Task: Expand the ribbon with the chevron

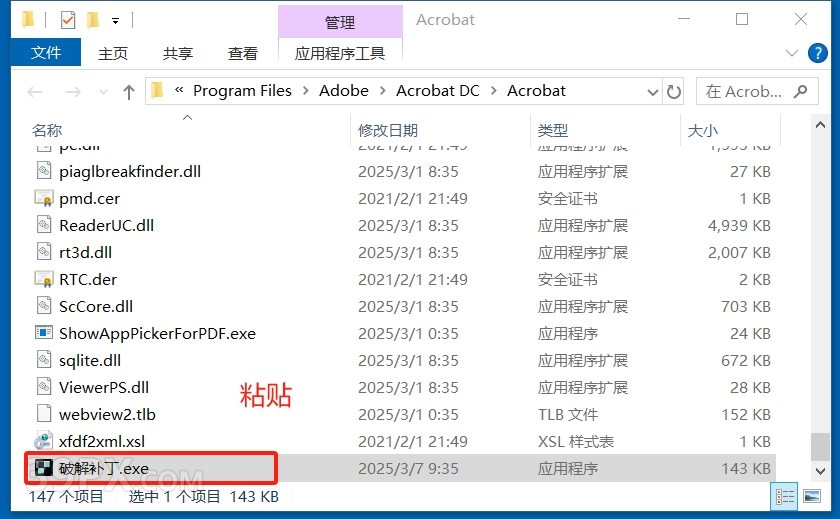Action: tap(791, 53)
